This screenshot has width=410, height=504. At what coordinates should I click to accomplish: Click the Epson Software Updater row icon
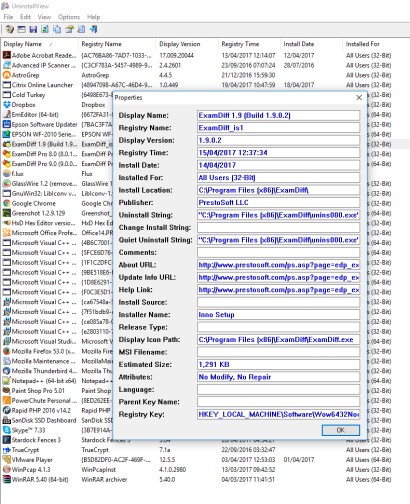point(6,124)
